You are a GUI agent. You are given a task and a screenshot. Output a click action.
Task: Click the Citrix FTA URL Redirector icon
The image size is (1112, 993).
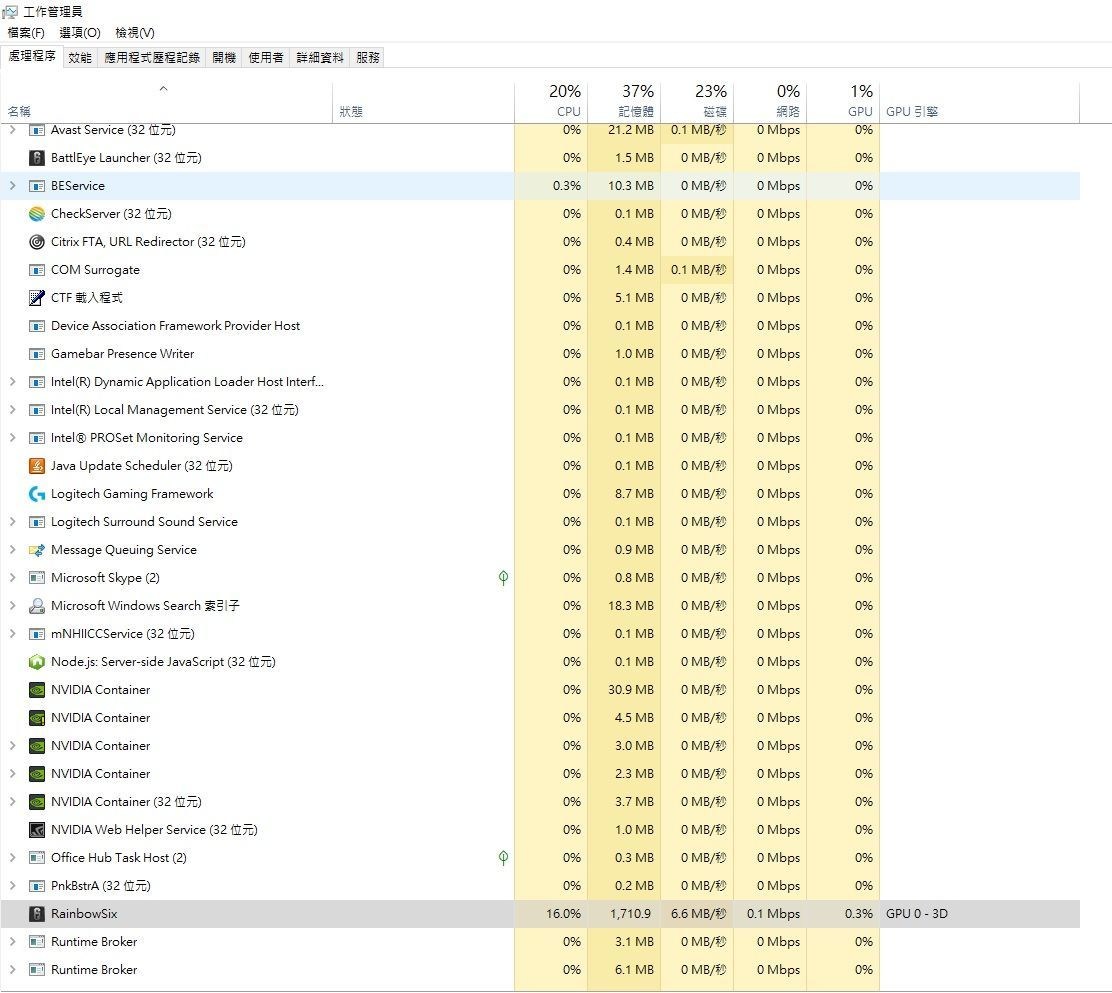pos(37,242)
